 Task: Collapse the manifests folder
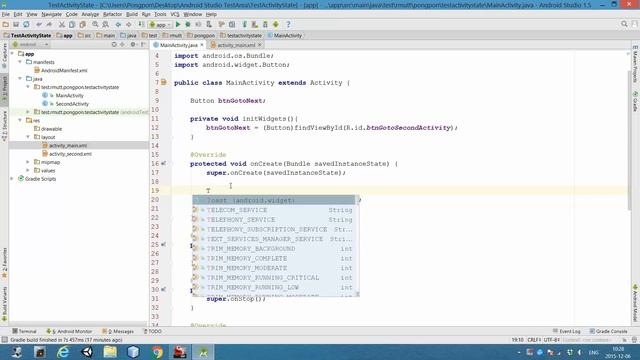(20, 62)
